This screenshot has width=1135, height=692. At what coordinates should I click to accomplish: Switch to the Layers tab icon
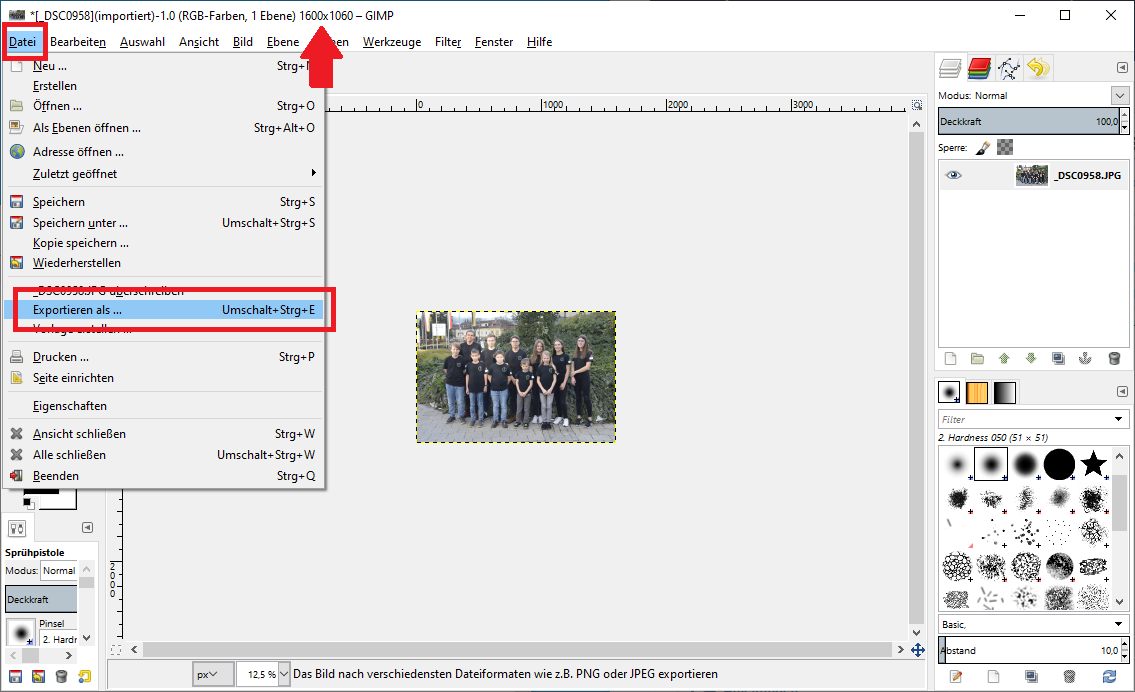[x=950, y=68]
